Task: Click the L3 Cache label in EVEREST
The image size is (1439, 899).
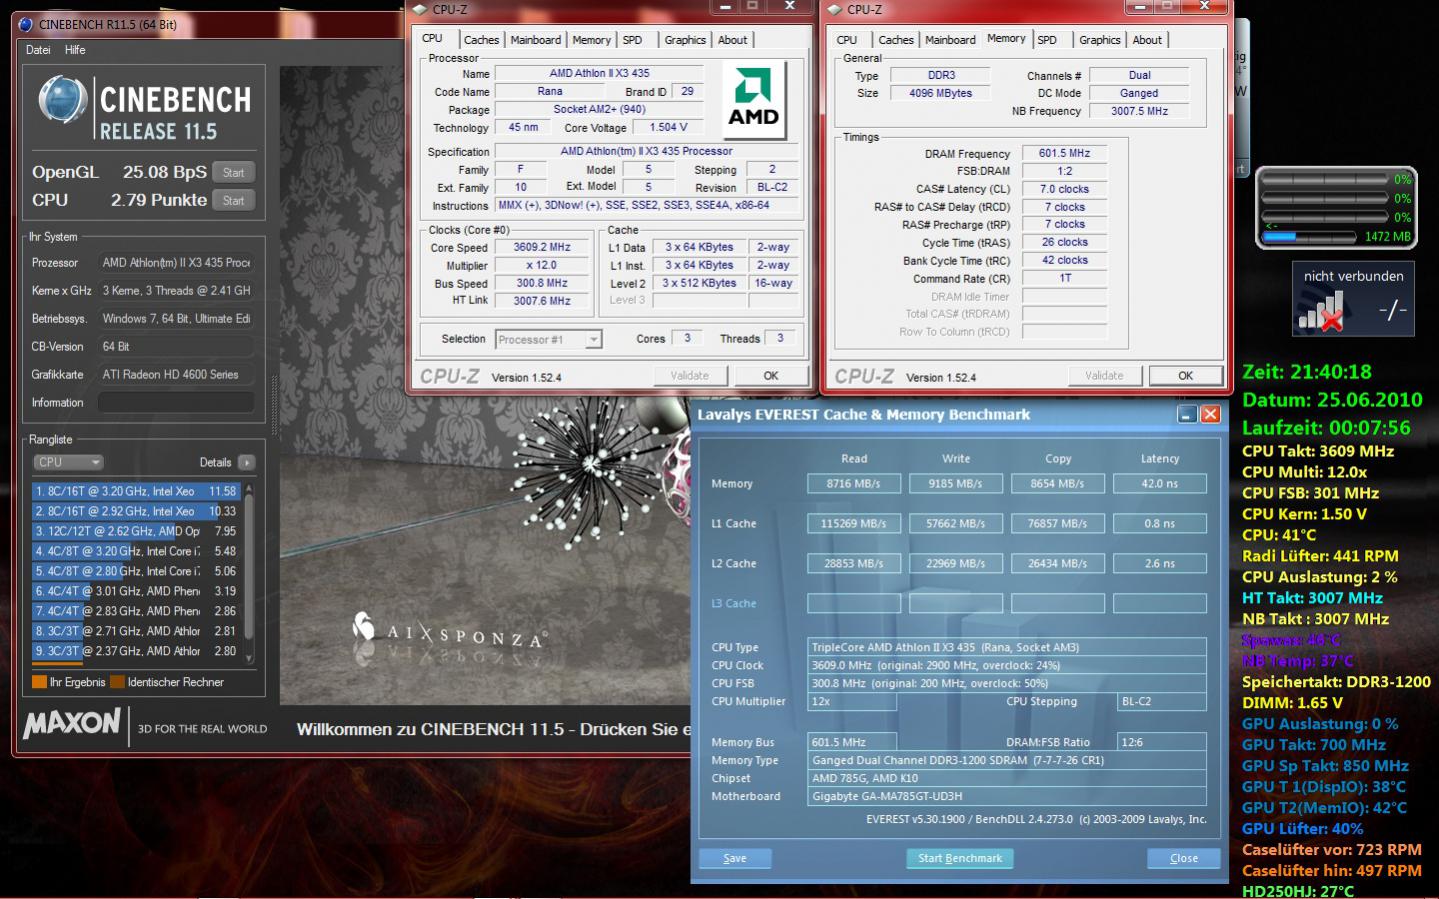Action: (x=733, y=603)
